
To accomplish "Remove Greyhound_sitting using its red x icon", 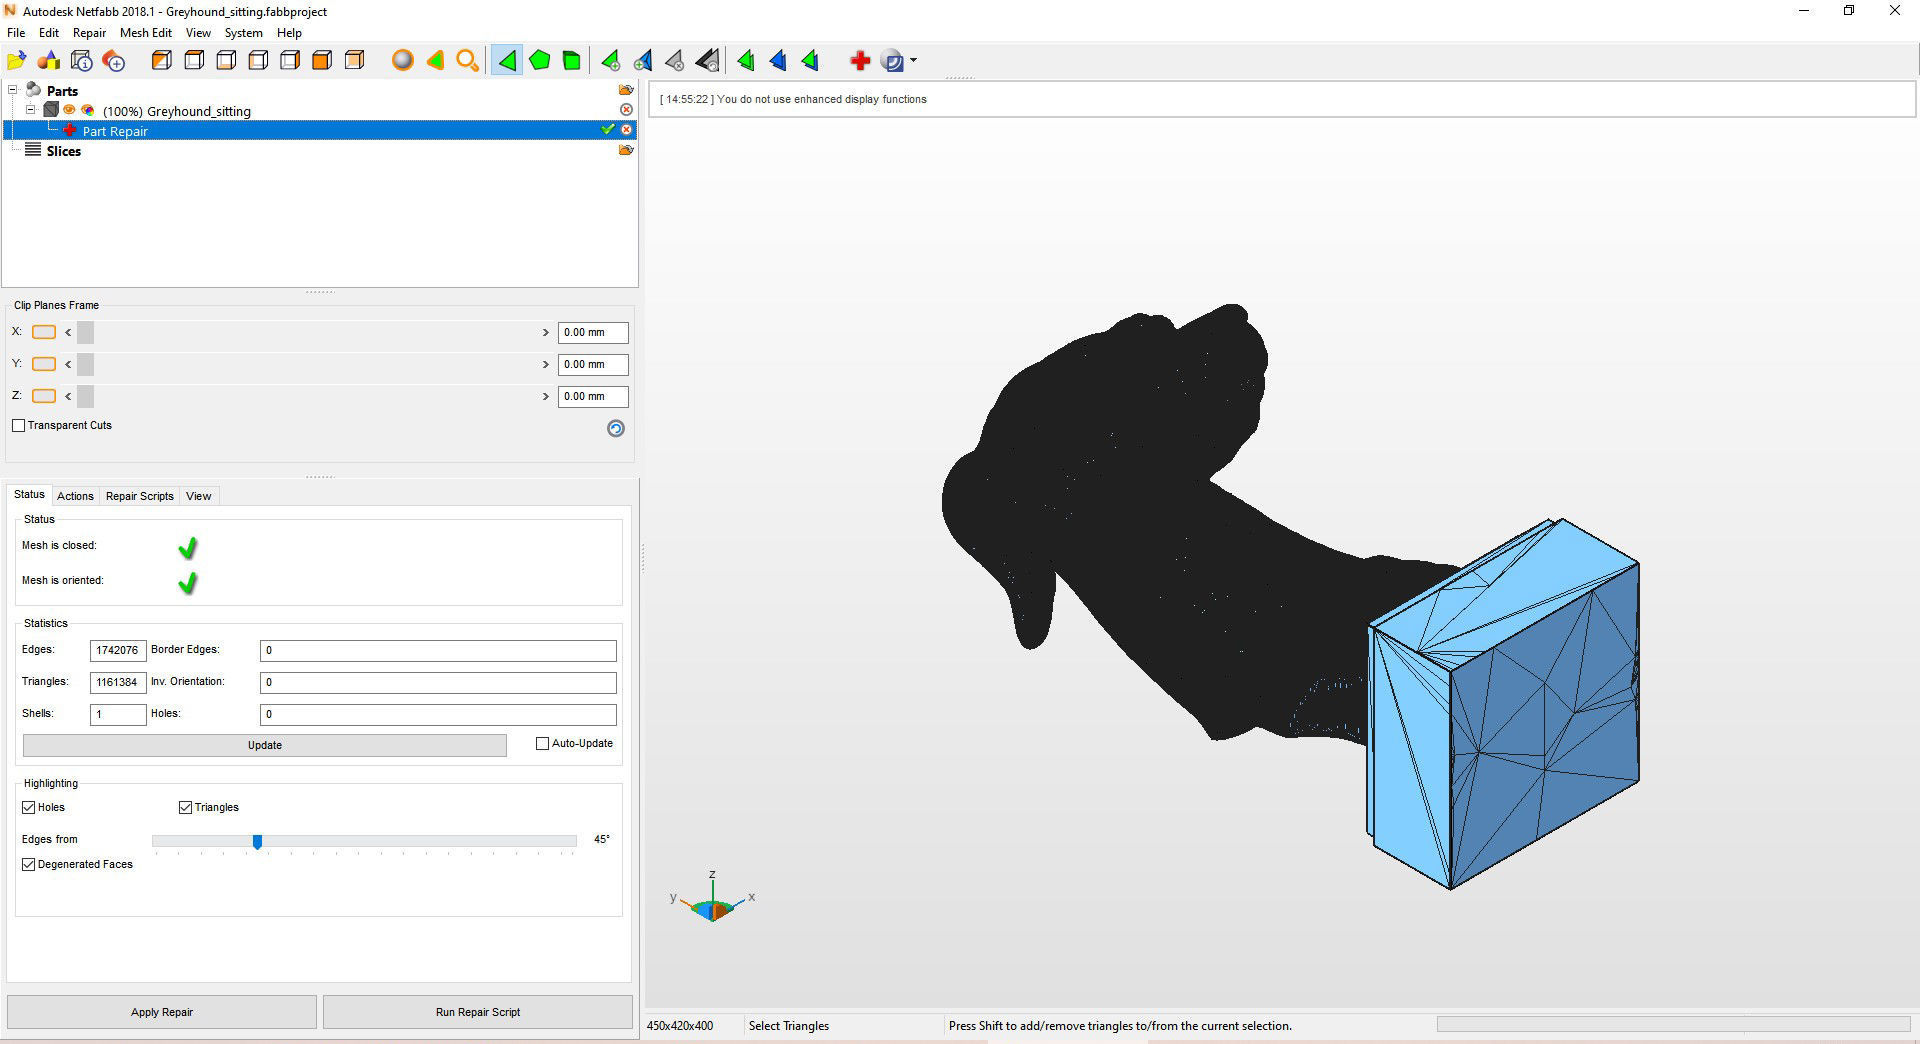I will (x=626, y=110).
